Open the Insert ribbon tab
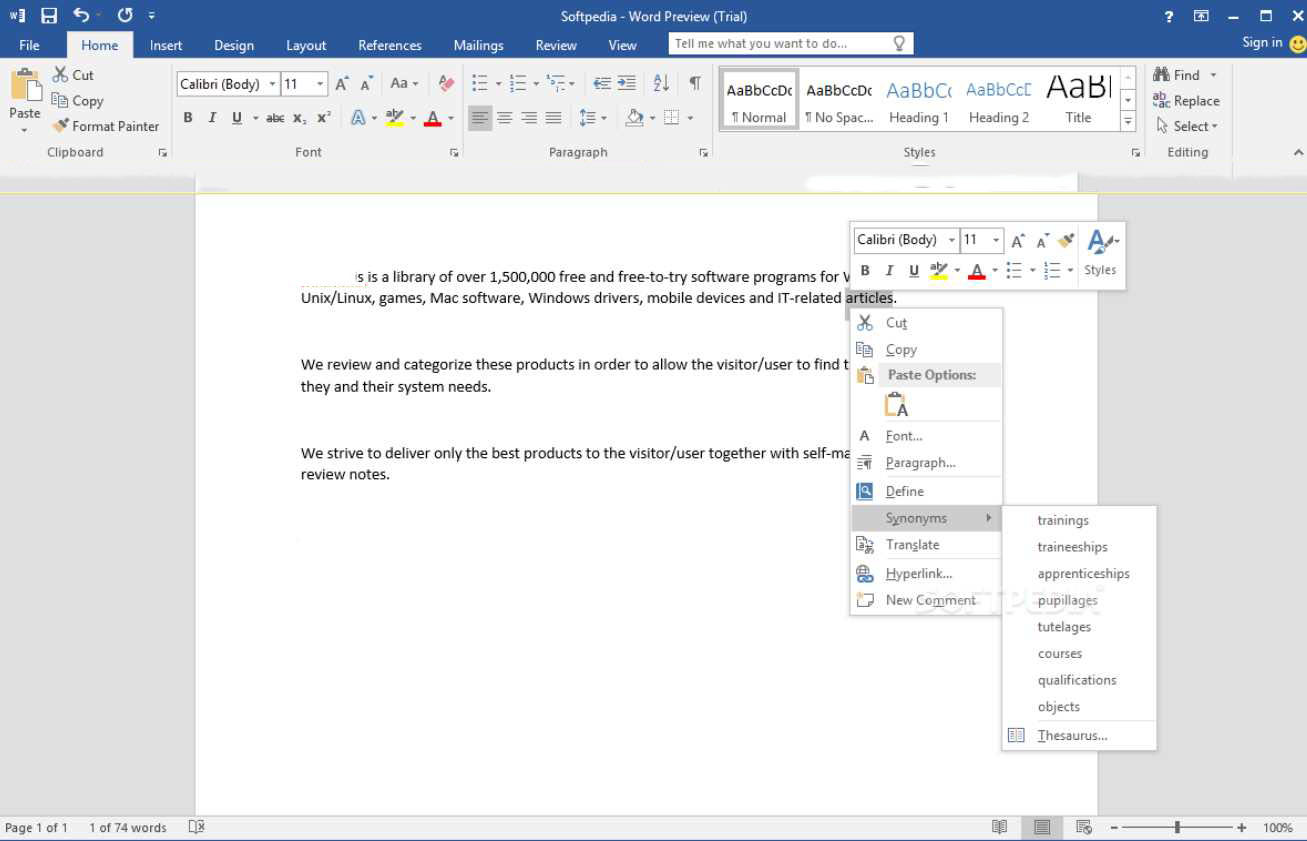The height and width of the screenshot is (841, 1307). pos(166,45)
